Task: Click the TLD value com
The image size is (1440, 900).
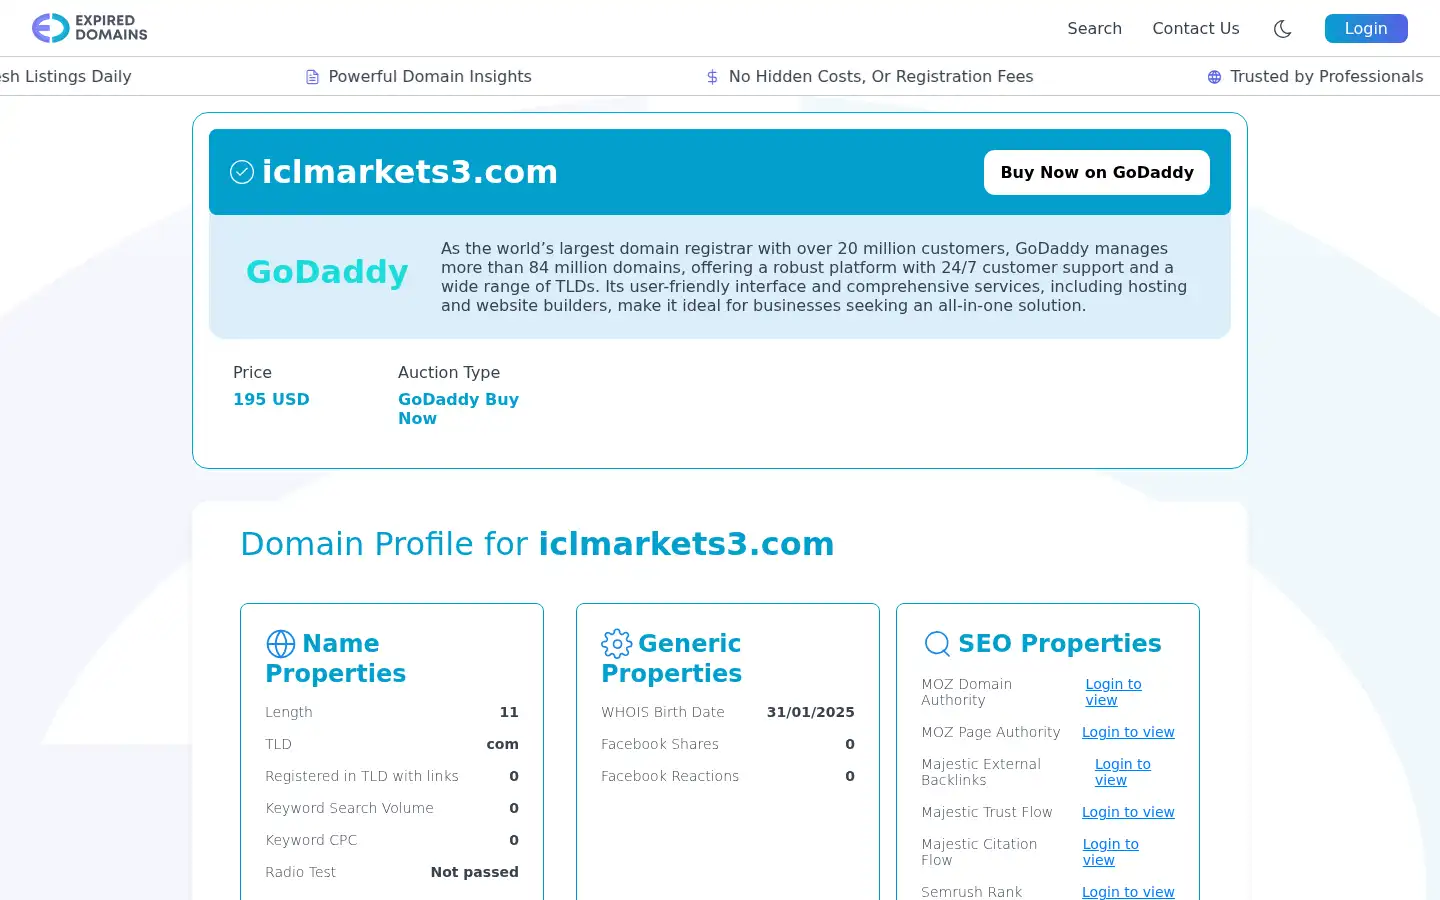Action: coord(502,744)
